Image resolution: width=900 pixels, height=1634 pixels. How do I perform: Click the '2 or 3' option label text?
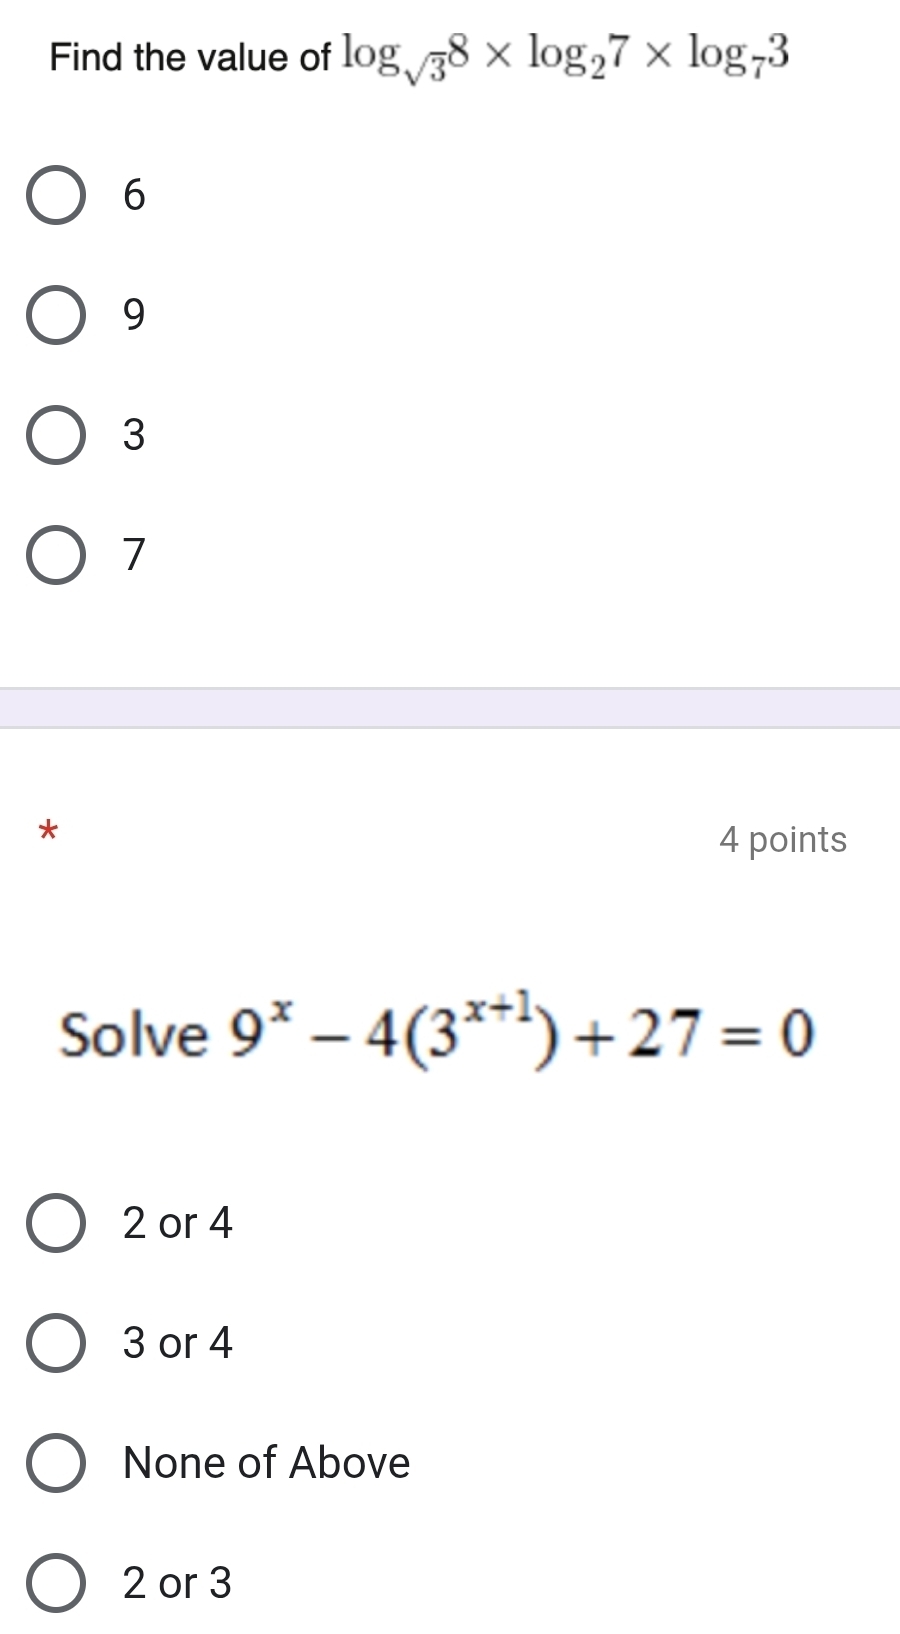tap(177, 1583)
